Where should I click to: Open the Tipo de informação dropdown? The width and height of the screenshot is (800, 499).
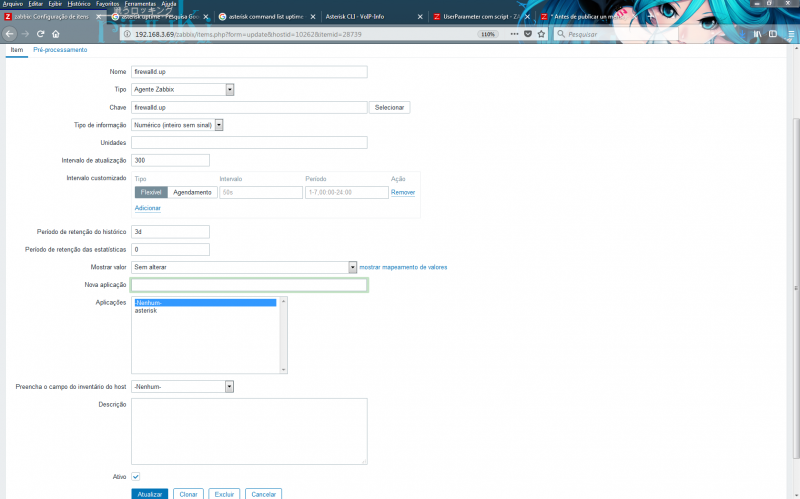click(177, 125)
